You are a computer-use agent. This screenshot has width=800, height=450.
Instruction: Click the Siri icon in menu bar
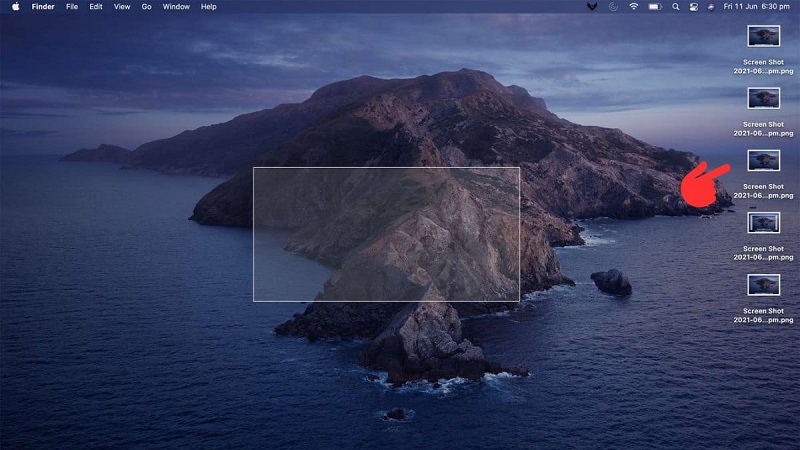point(710,6)
